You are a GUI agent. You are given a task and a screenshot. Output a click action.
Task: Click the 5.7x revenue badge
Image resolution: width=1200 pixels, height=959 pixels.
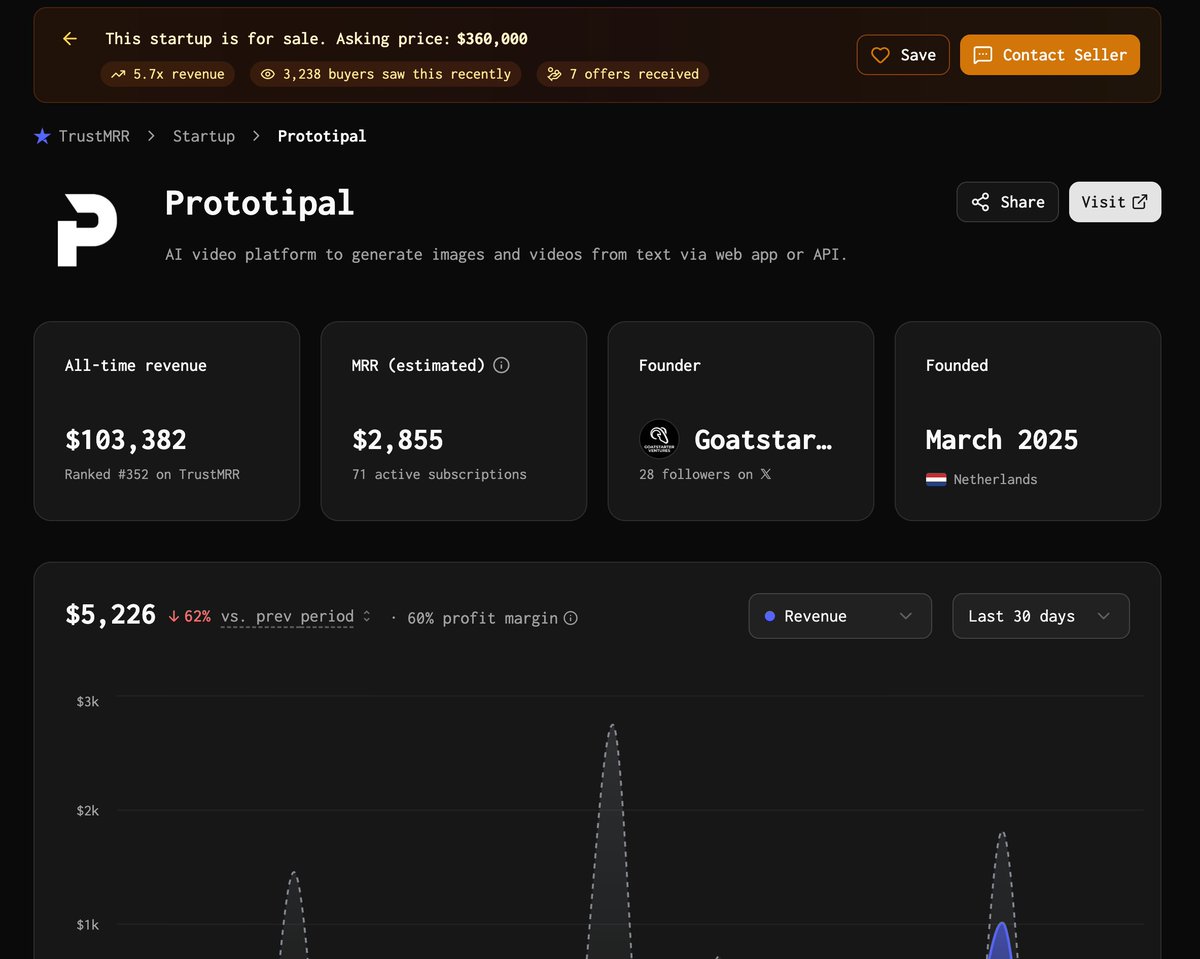click(x=168, y=74)
